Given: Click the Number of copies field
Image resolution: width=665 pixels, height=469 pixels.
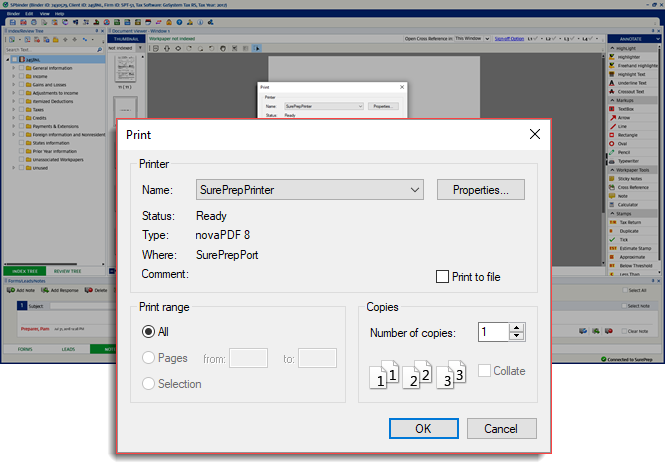Looking at the screenshot, I should pos(492,332).
